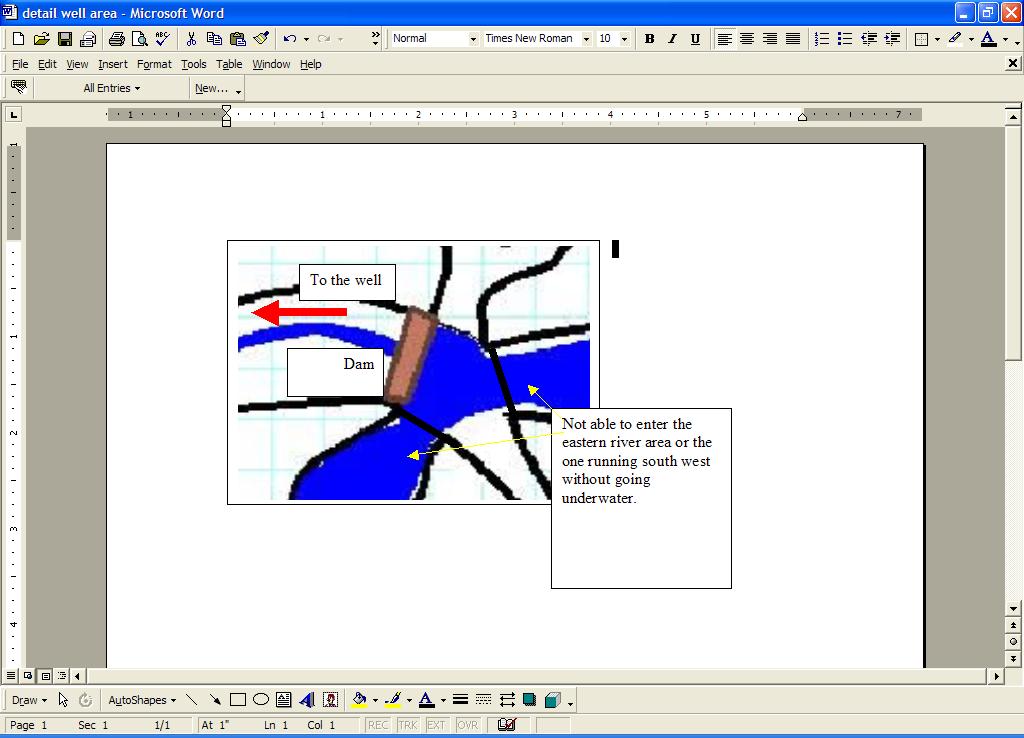Open the Insert menu
Screen dimensions: 1024x738
coord(113,64)
